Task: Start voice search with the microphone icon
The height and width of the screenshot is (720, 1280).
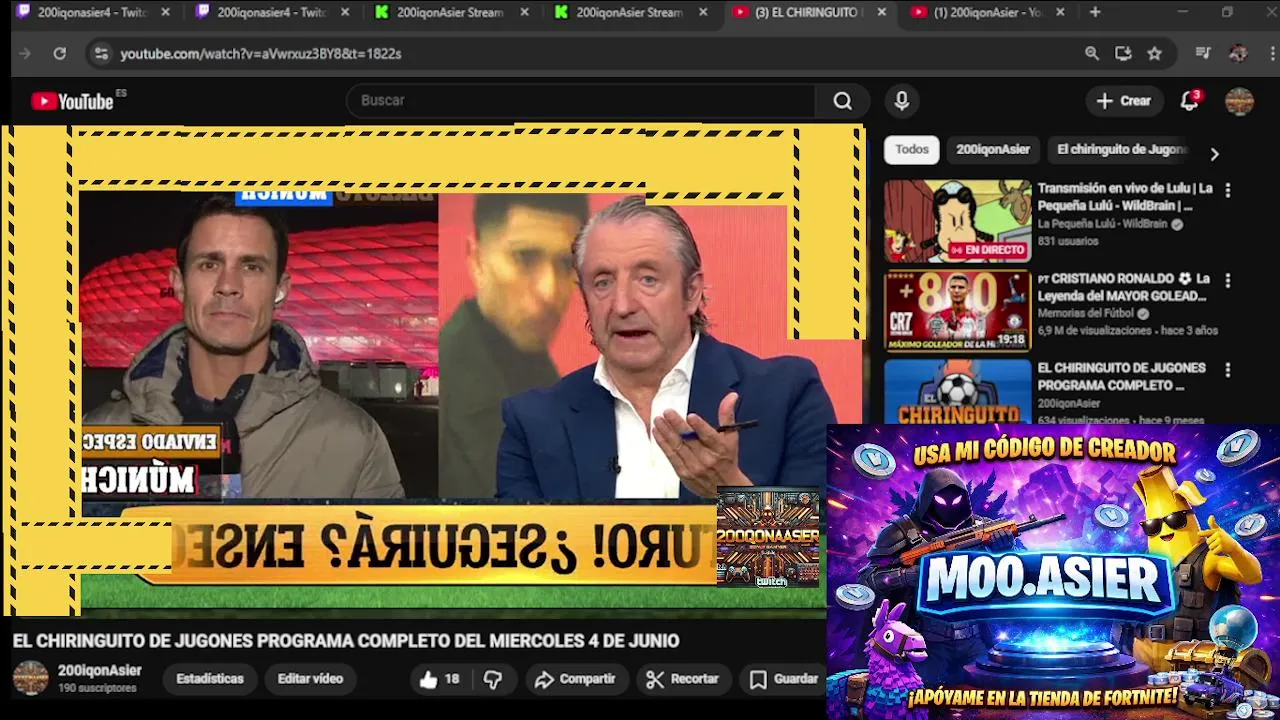Action: coord(902,101)
